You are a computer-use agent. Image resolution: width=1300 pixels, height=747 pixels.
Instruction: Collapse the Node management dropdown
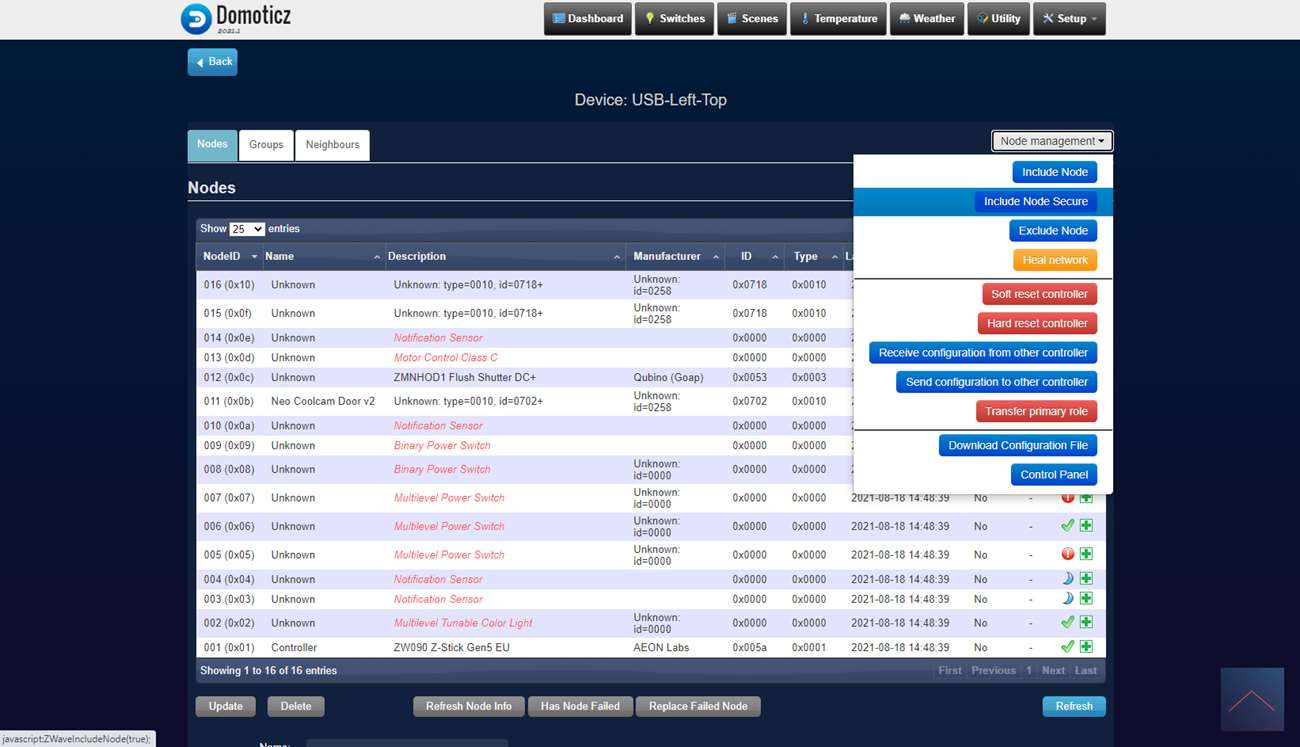point(1052,142)
